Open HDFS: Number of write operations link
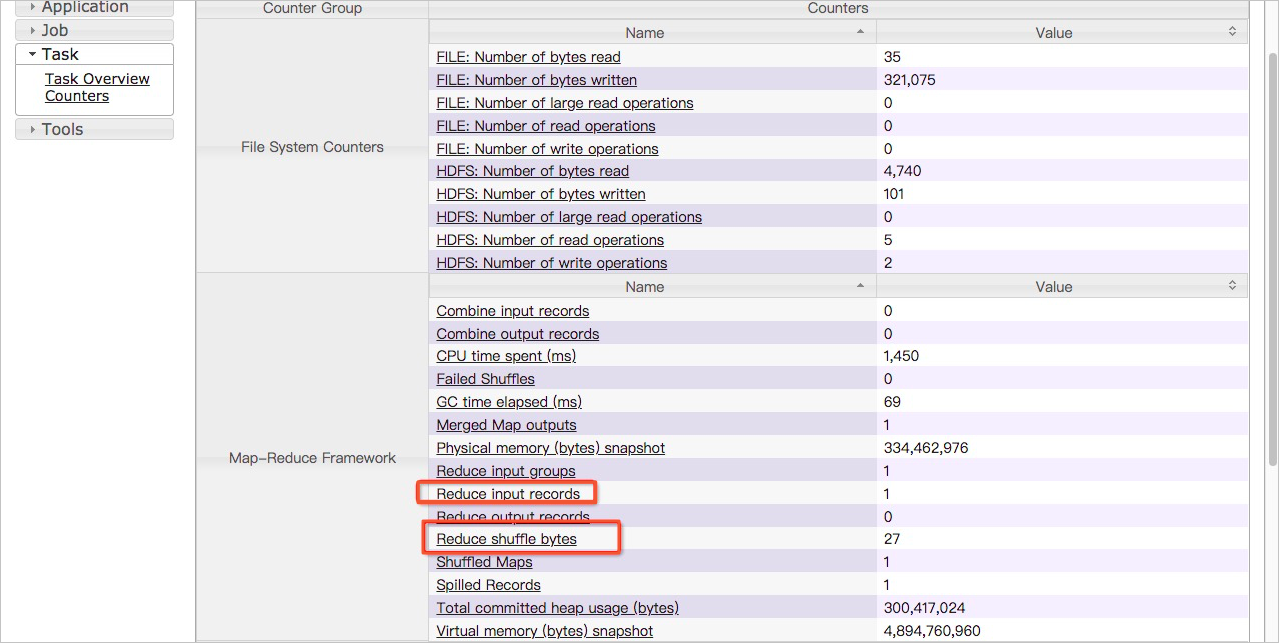Screen dimensions: 1279x643 [552, 263]
